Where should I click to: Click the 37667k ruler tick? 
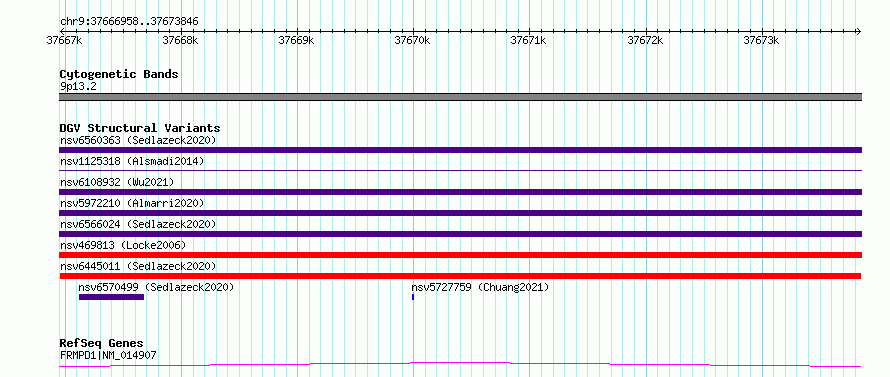(x=65, y=40)
